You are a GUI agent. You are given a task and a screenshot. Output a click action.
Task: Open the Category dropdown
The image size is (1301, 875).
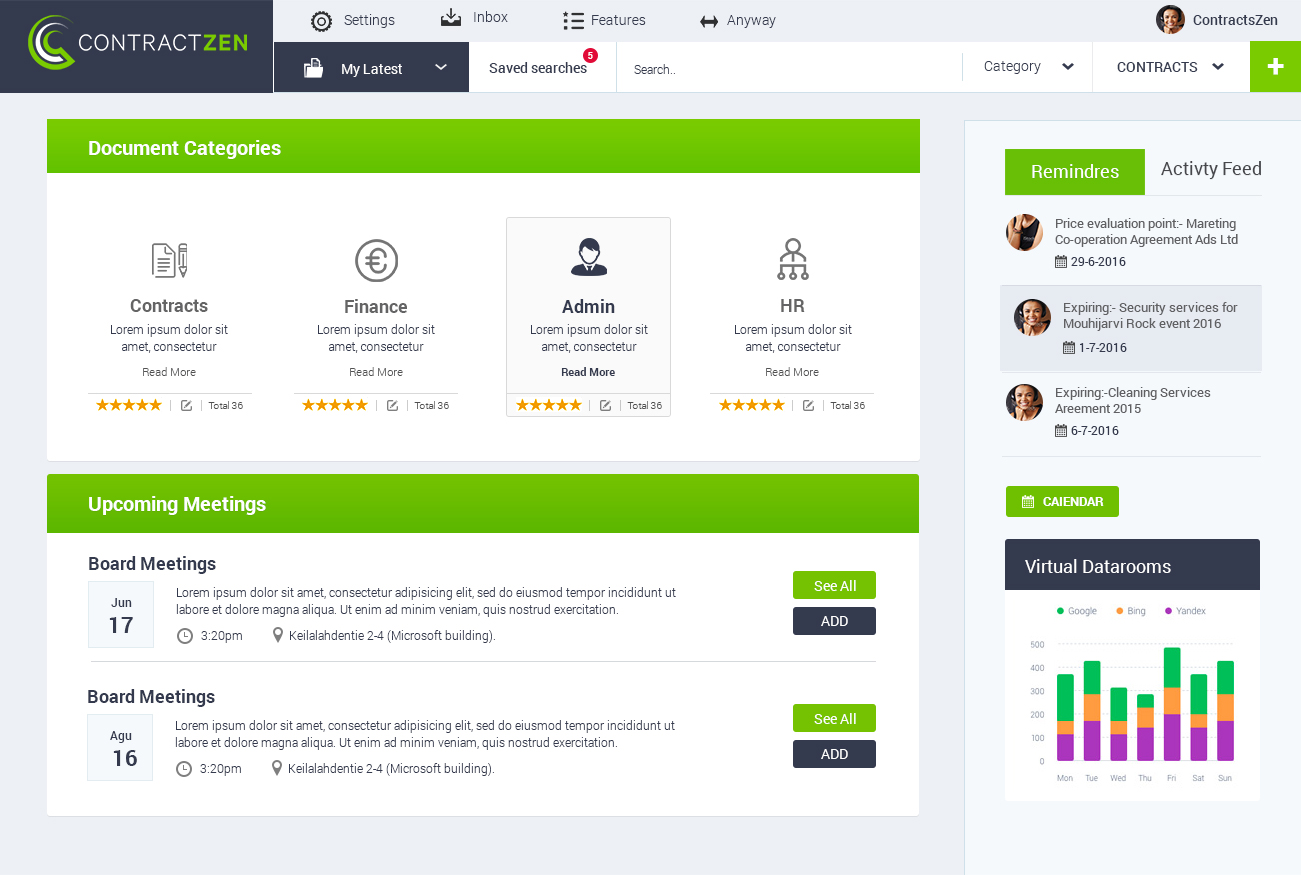tap(1028, 67)
